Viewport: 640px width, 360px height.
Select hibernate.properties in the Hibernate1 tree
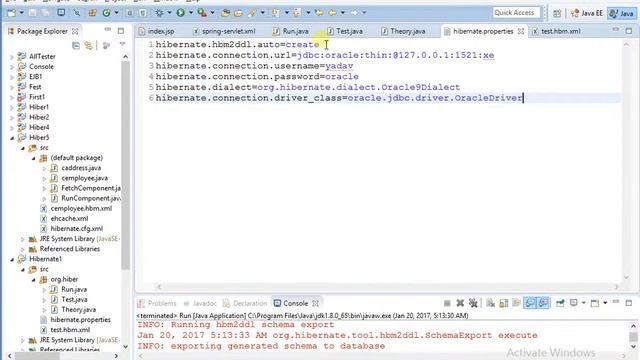pos(80,320)
